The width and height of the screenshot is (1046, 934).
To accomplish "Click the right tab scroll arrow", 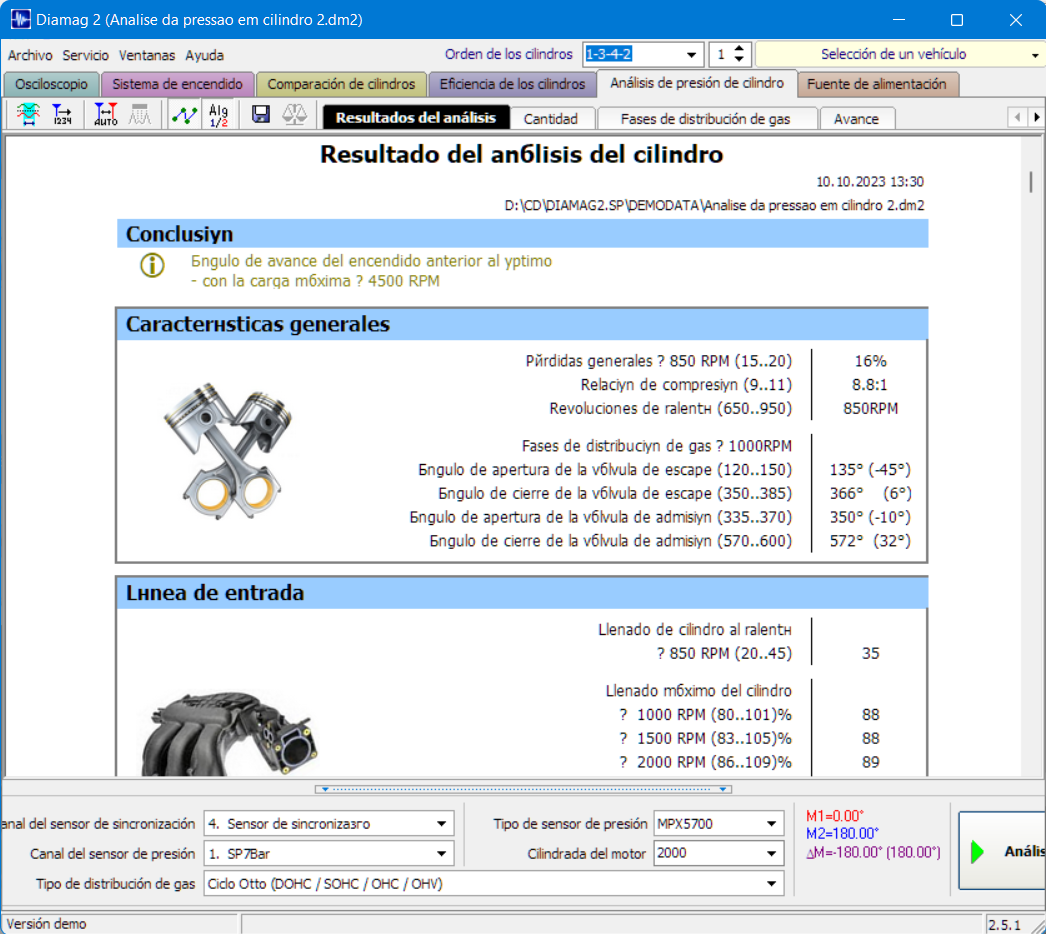I will (1036, 117).
